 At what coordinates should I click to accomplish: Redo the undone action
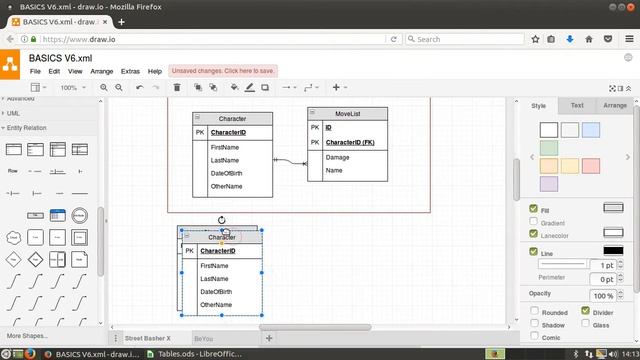156,87
